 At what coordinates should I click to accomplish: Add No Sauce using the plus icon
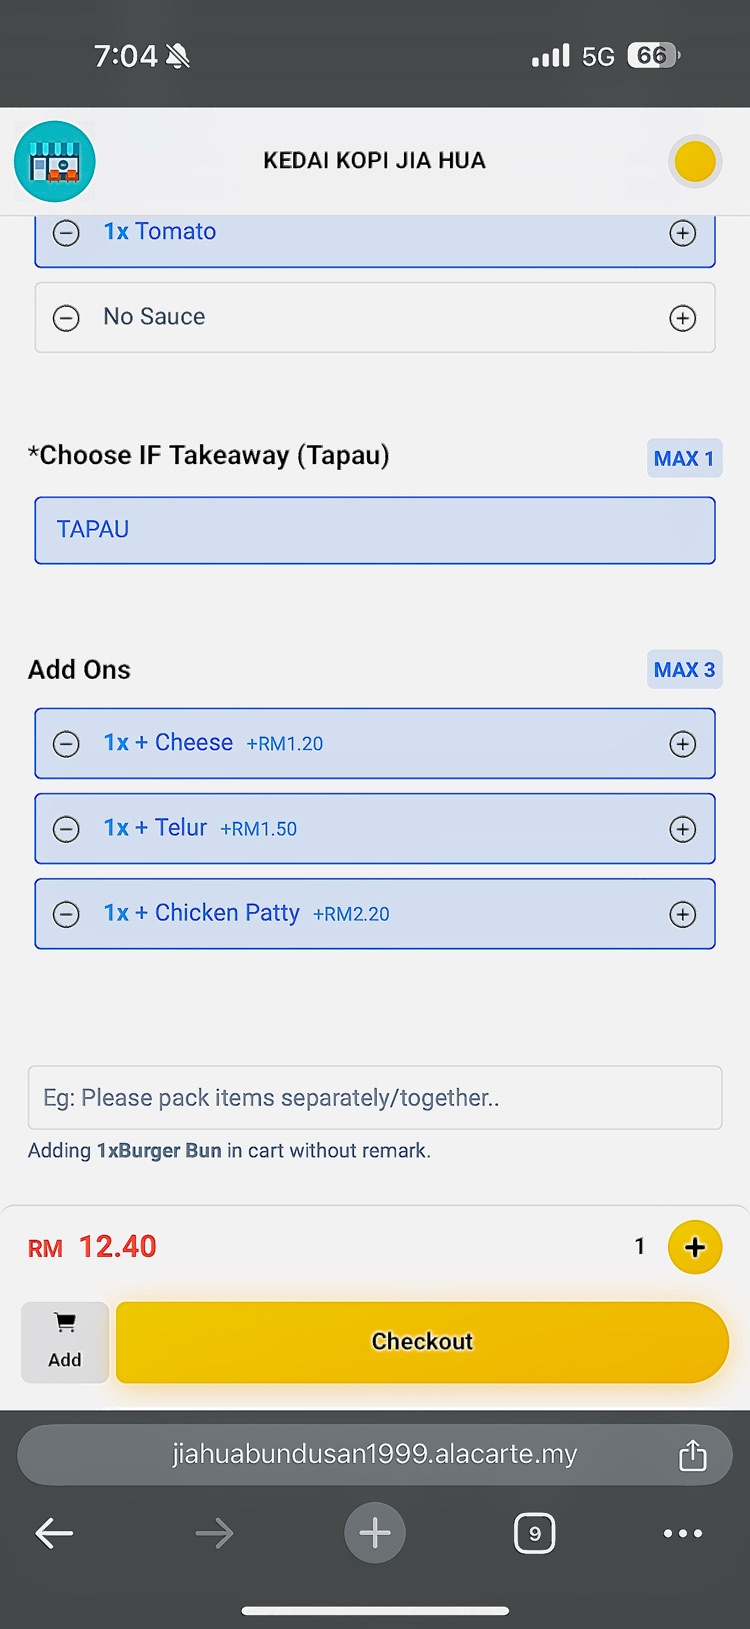(683, 318)
